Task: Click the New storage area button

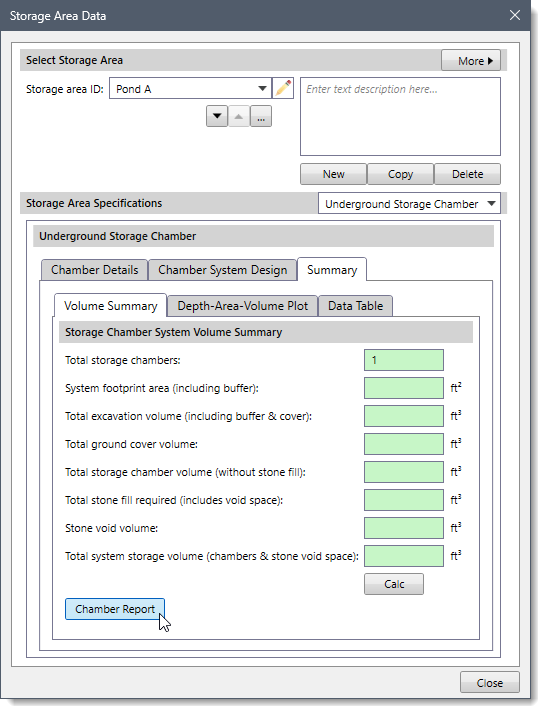Action: [334, 174]
